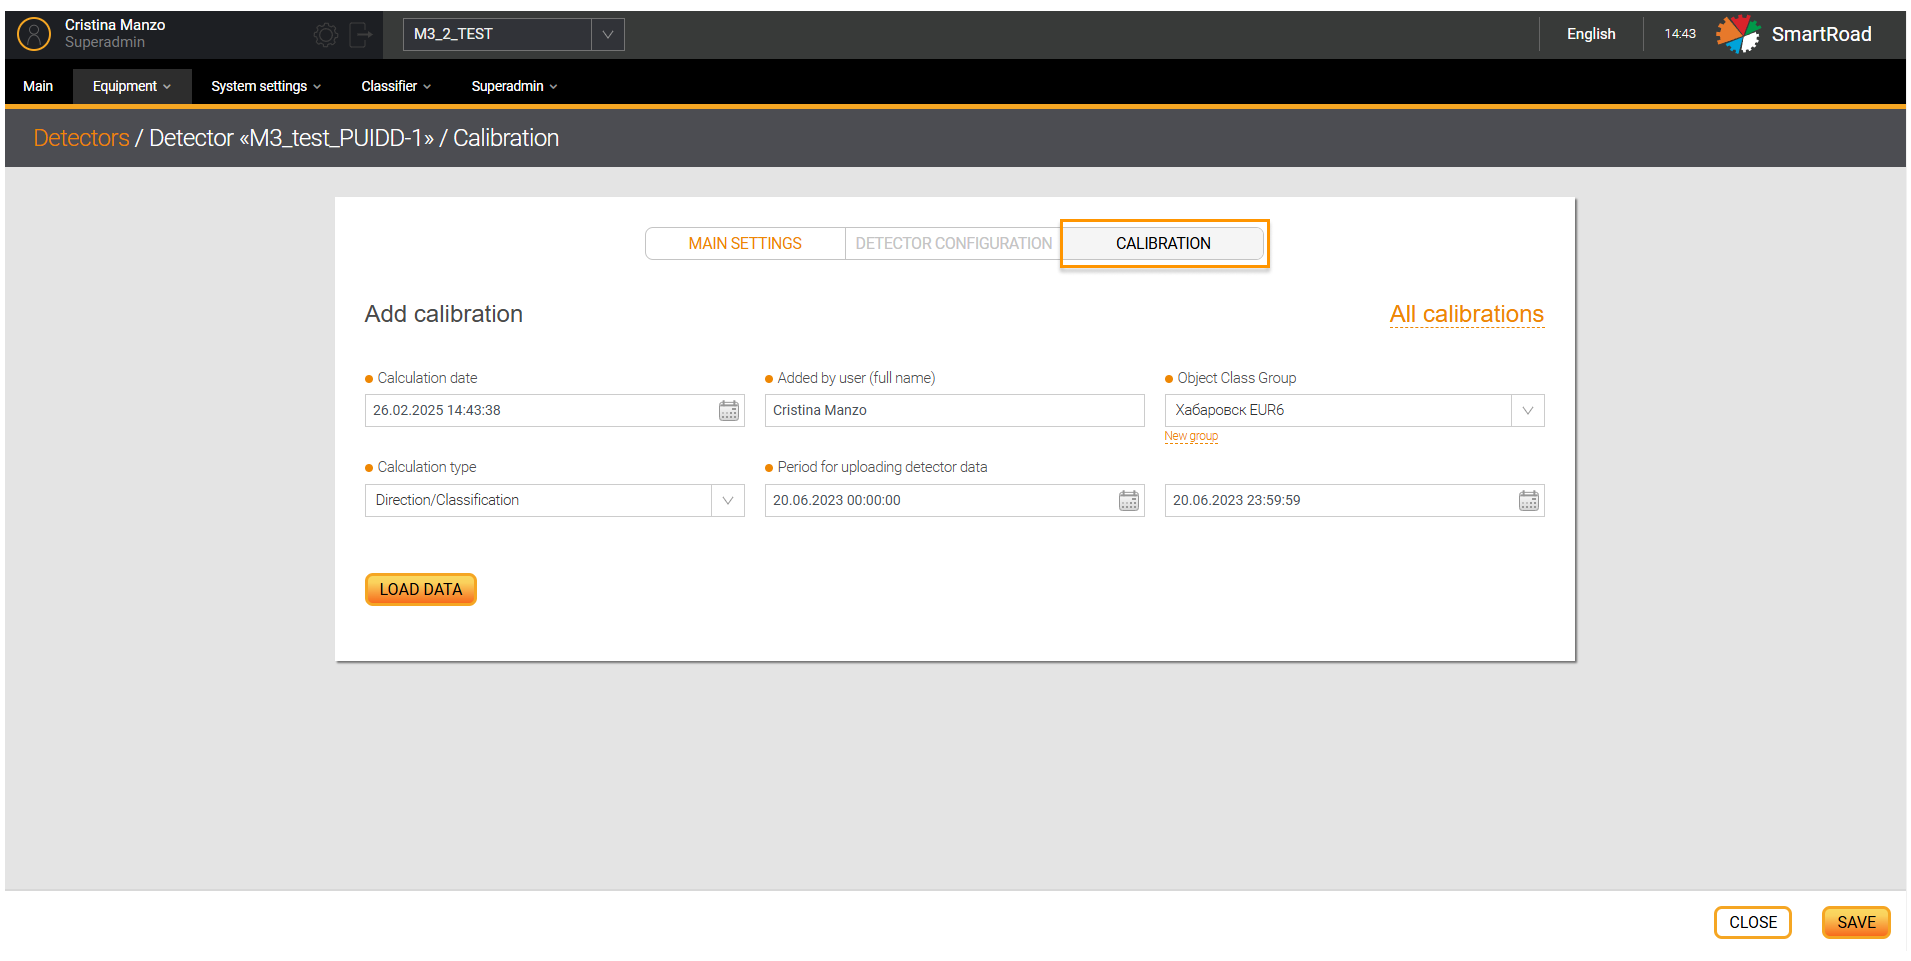Open the All calibrations link
This screenshot has height=961, width=1911.
(x=1466, y=314)
